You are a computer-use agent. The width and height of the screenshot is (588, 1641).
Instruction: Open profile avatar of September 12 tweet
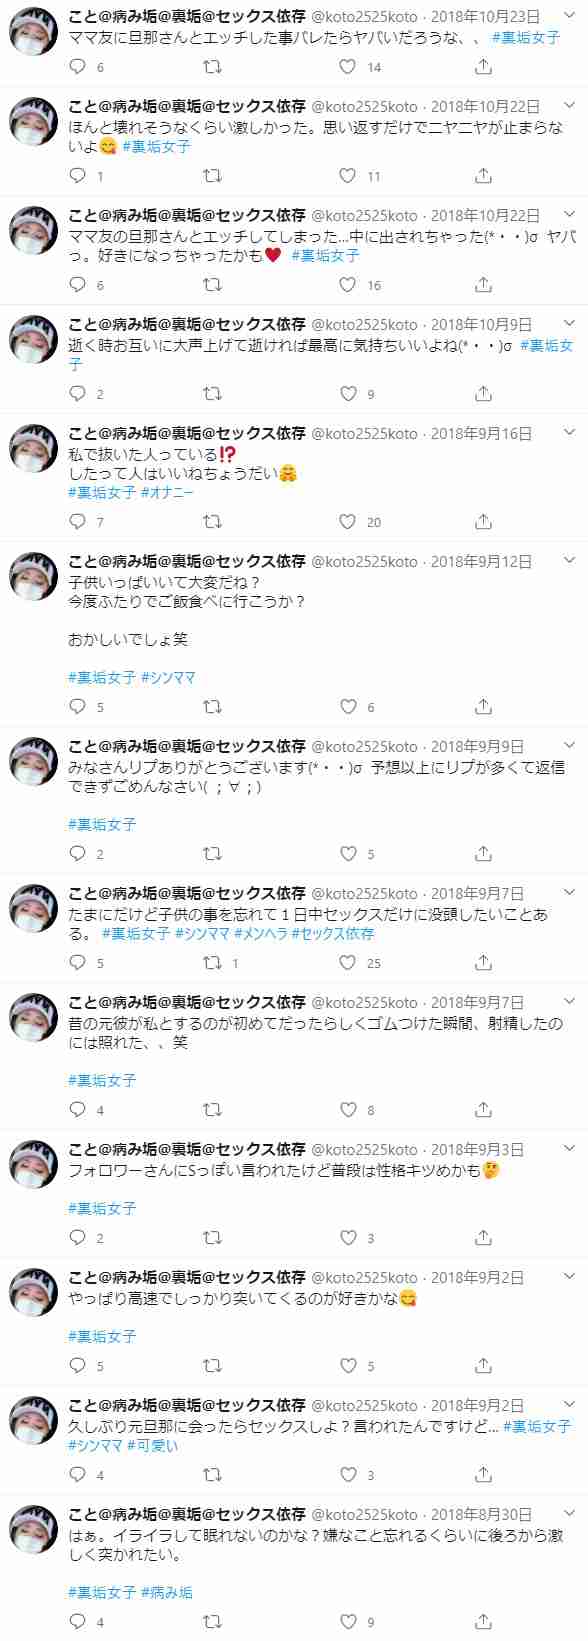tap(34, 577)
